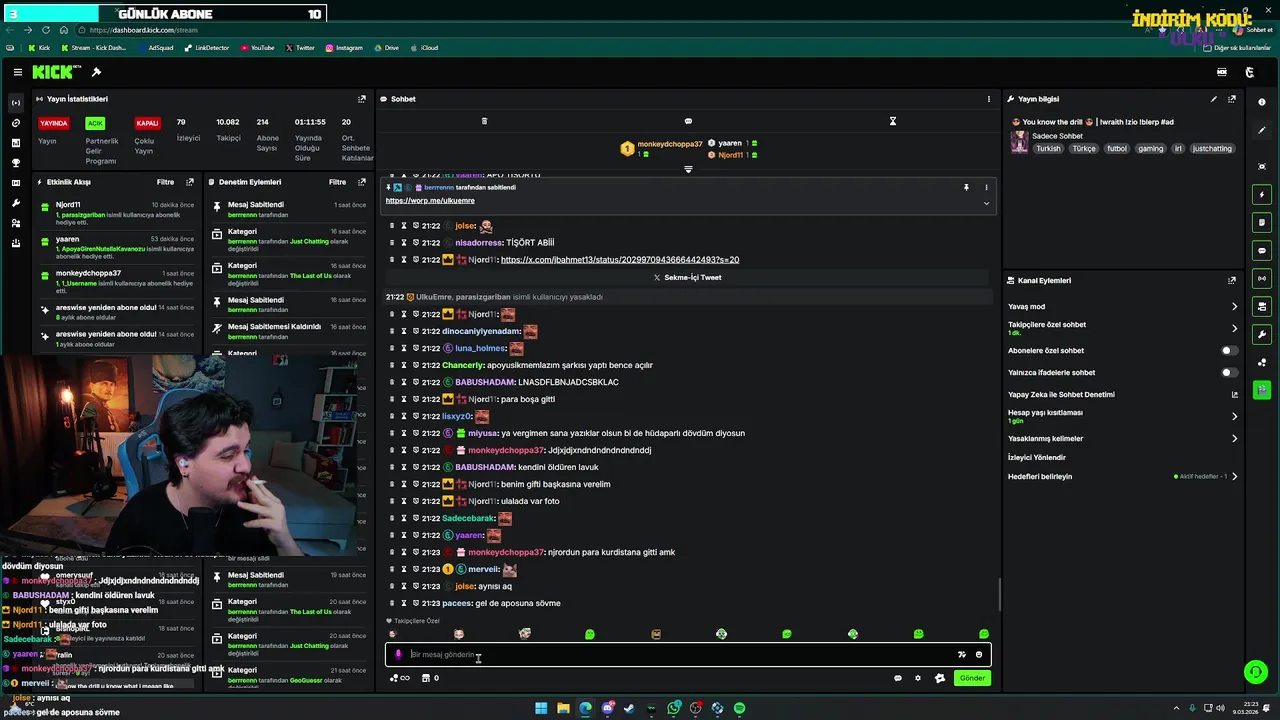Screen dimensions: 1280x720
Task: Pop out the Yayın bilgisi panel
Action: 1232,99
